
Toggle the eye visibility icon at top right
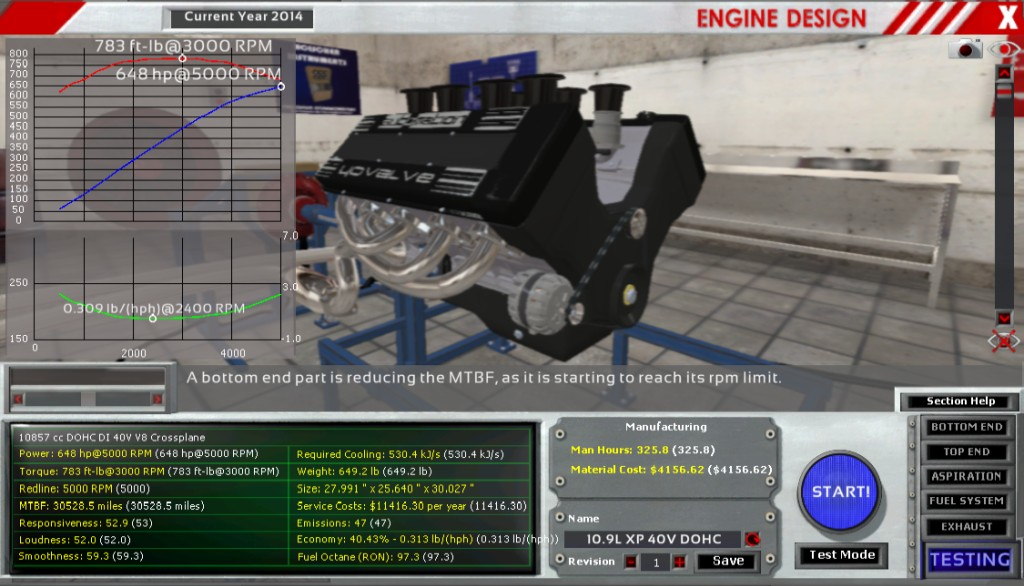1003,49
